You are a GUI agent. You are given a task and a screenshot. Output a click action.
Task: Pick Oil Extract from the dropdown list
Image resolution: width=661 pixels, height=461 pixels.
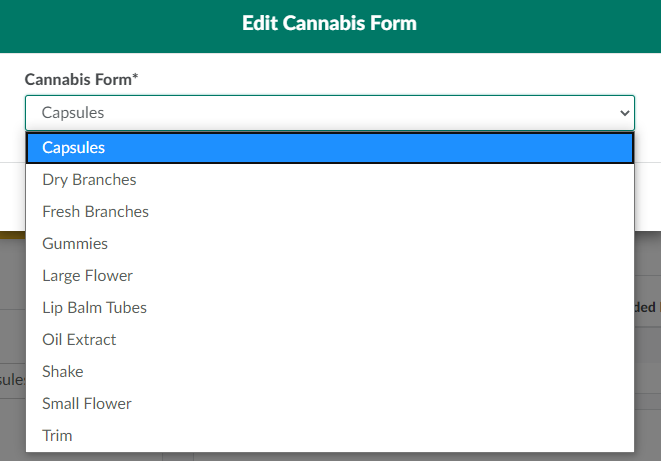coord(79,340)
